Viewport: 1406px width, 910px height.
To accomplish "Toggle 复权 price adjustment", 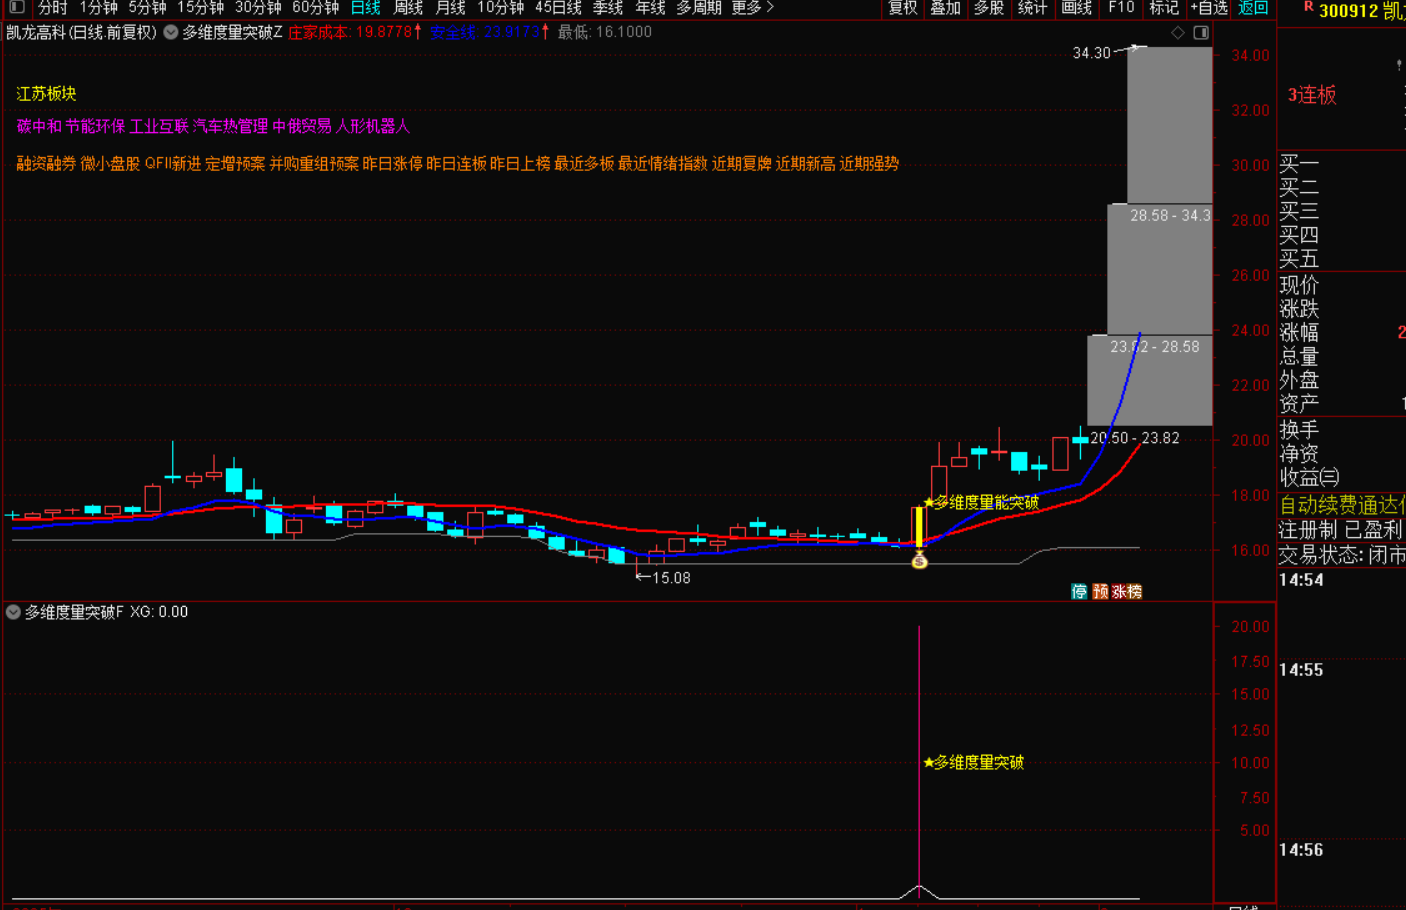I will click(x=902, y=8).
